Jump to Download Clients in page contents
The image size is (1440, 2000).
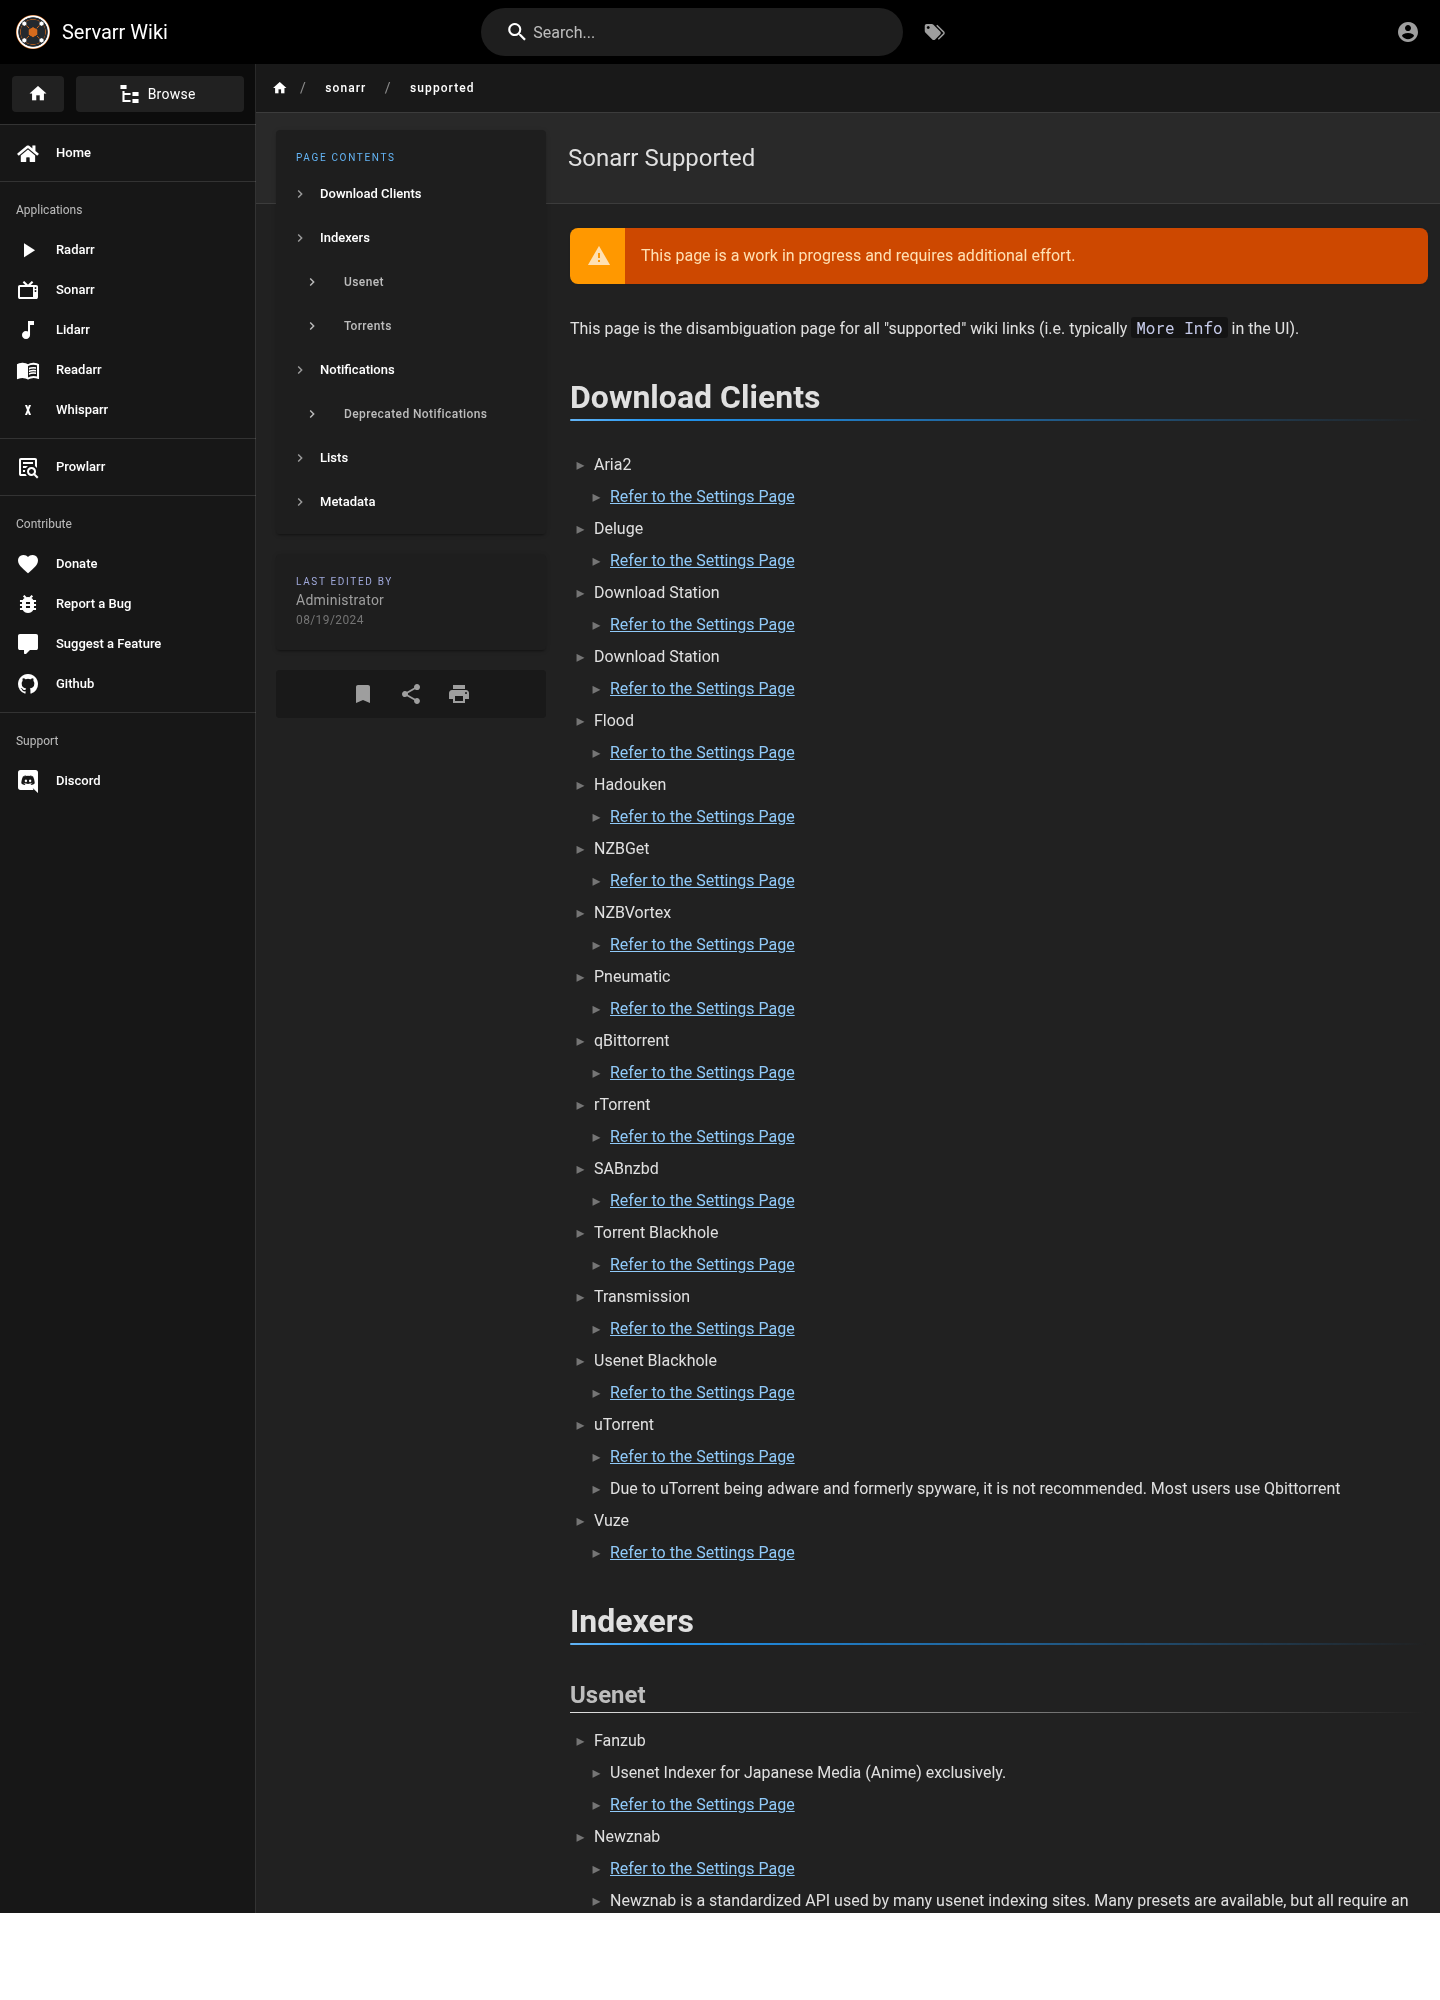tap(370, 194)
